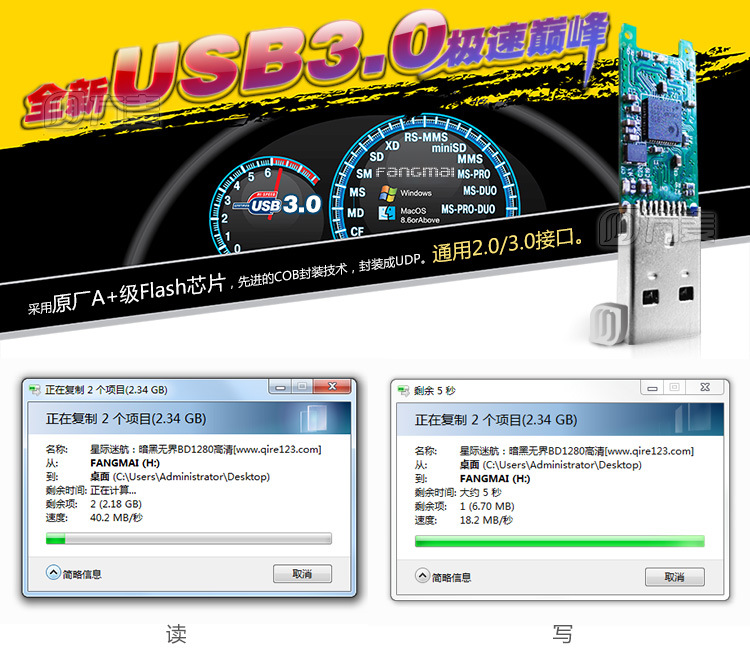Click the file folder animation icon in the left dialog
This screenshot has height=655, width=750.
(x=313, y=418)
